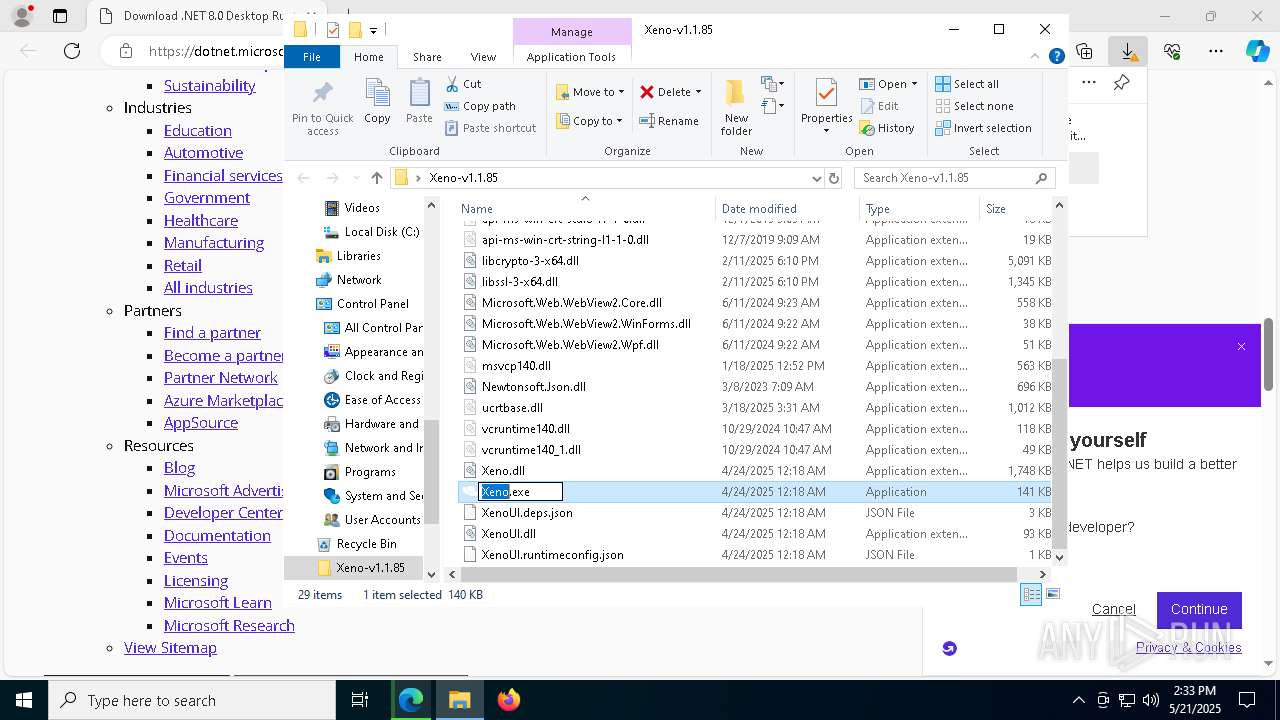This screenshot has height=720, width=1280.
Task: Open Task View on taskbar
Action: tap(360, 700)
